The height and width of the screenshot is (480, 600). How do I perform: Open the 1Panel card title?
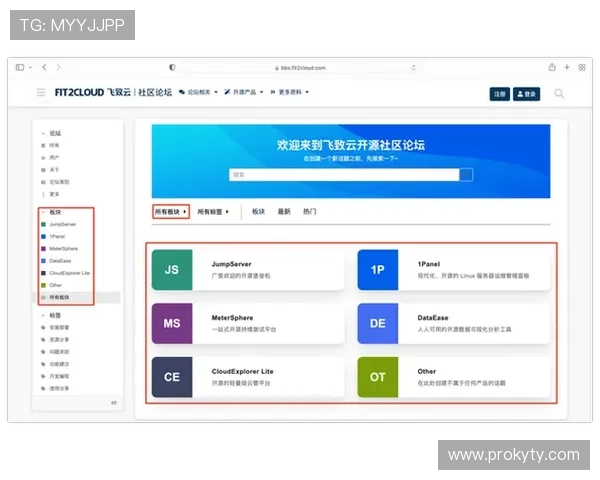point(429,264)
